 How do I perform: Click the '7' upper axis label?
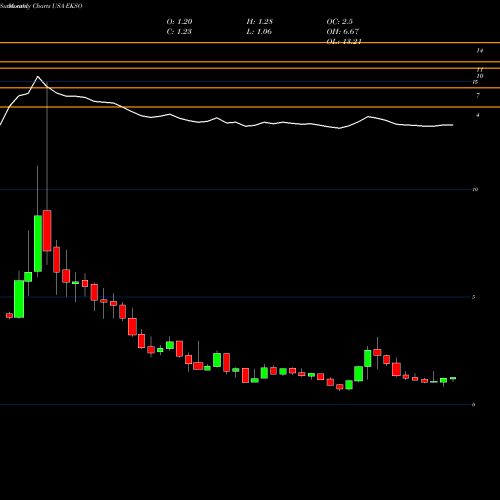478,96
